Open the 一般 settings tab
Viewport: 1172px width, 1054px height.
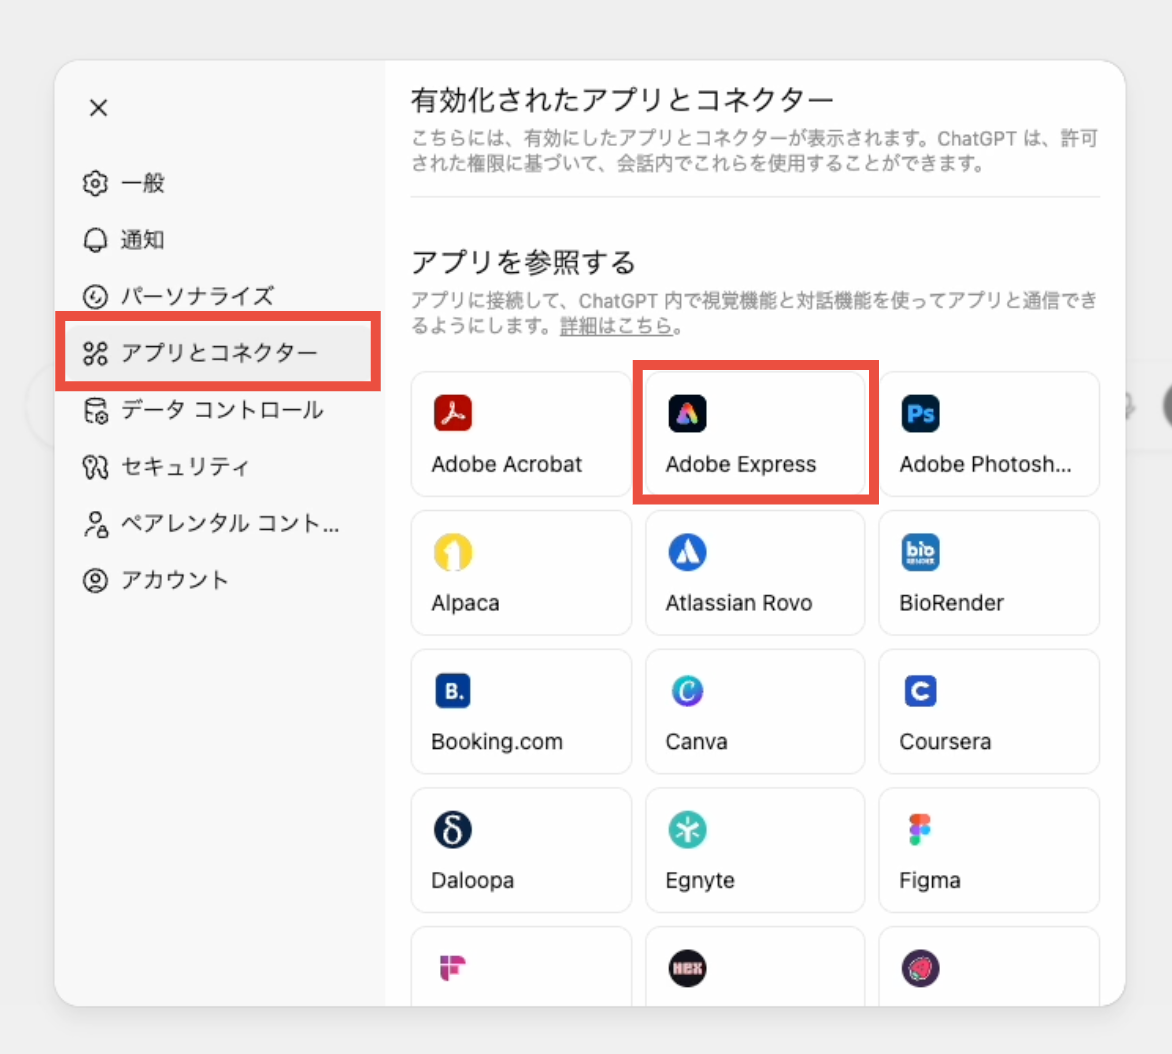point(142,183)
